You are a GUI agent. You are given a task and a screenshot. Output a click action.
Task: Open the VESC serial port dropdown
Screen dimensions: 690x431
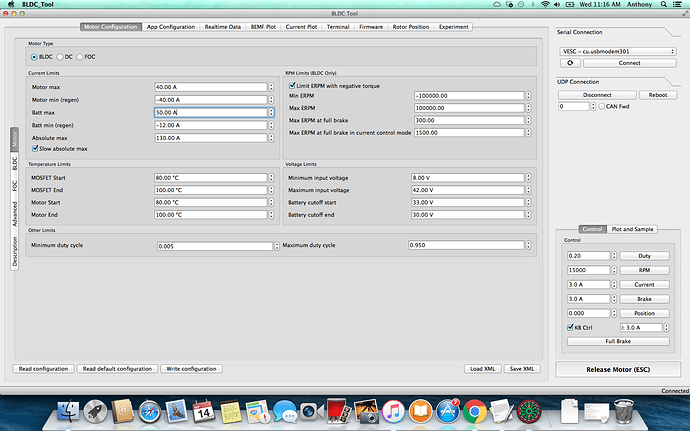pyautogui.click(x=620, y=50)
